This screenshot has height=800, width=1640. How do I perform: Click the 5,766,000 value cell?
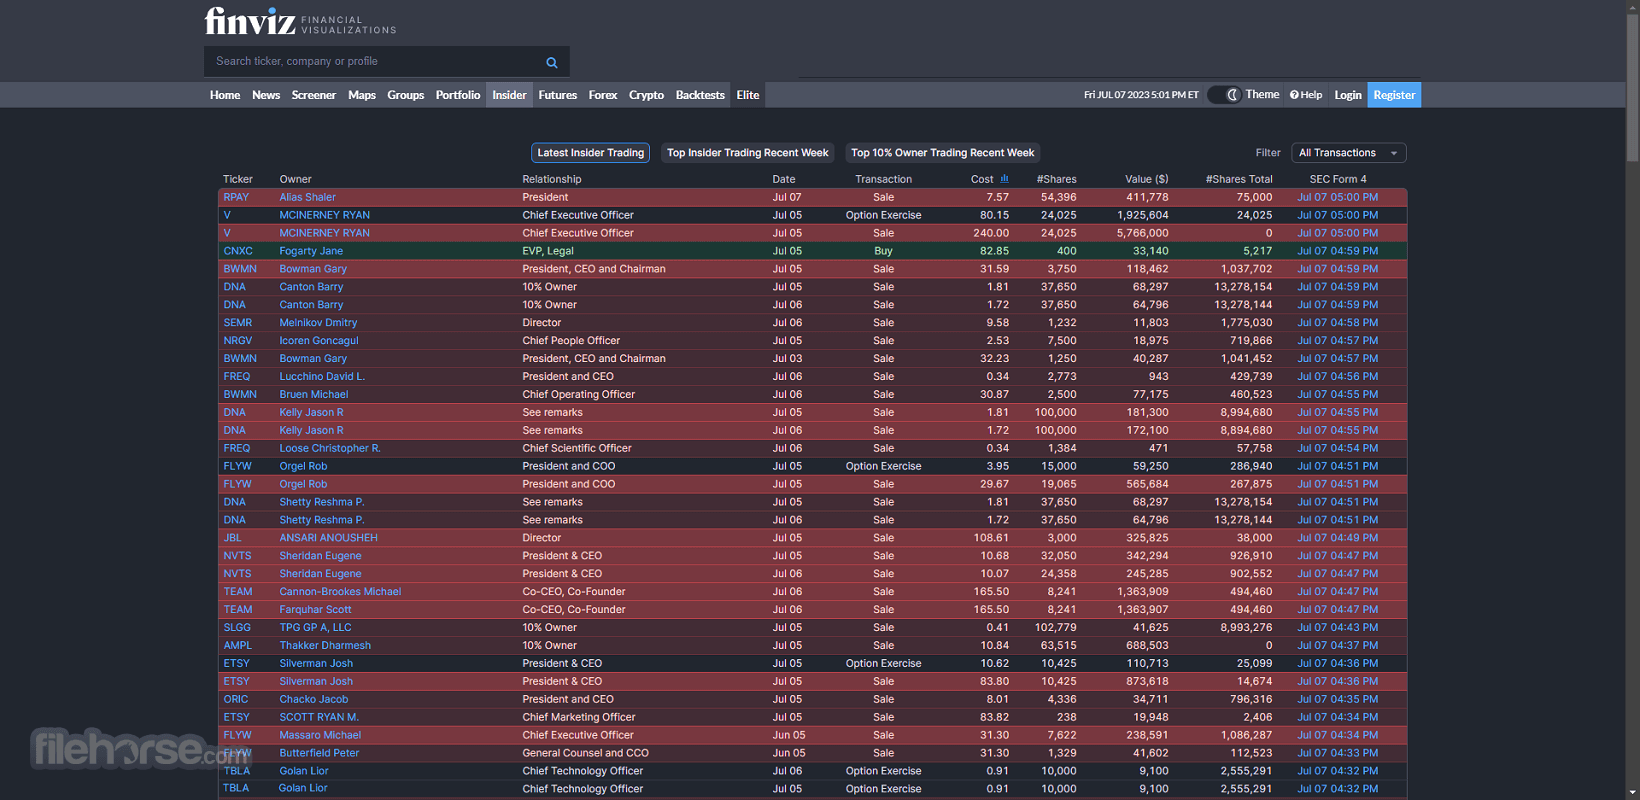pos(1142,233)
